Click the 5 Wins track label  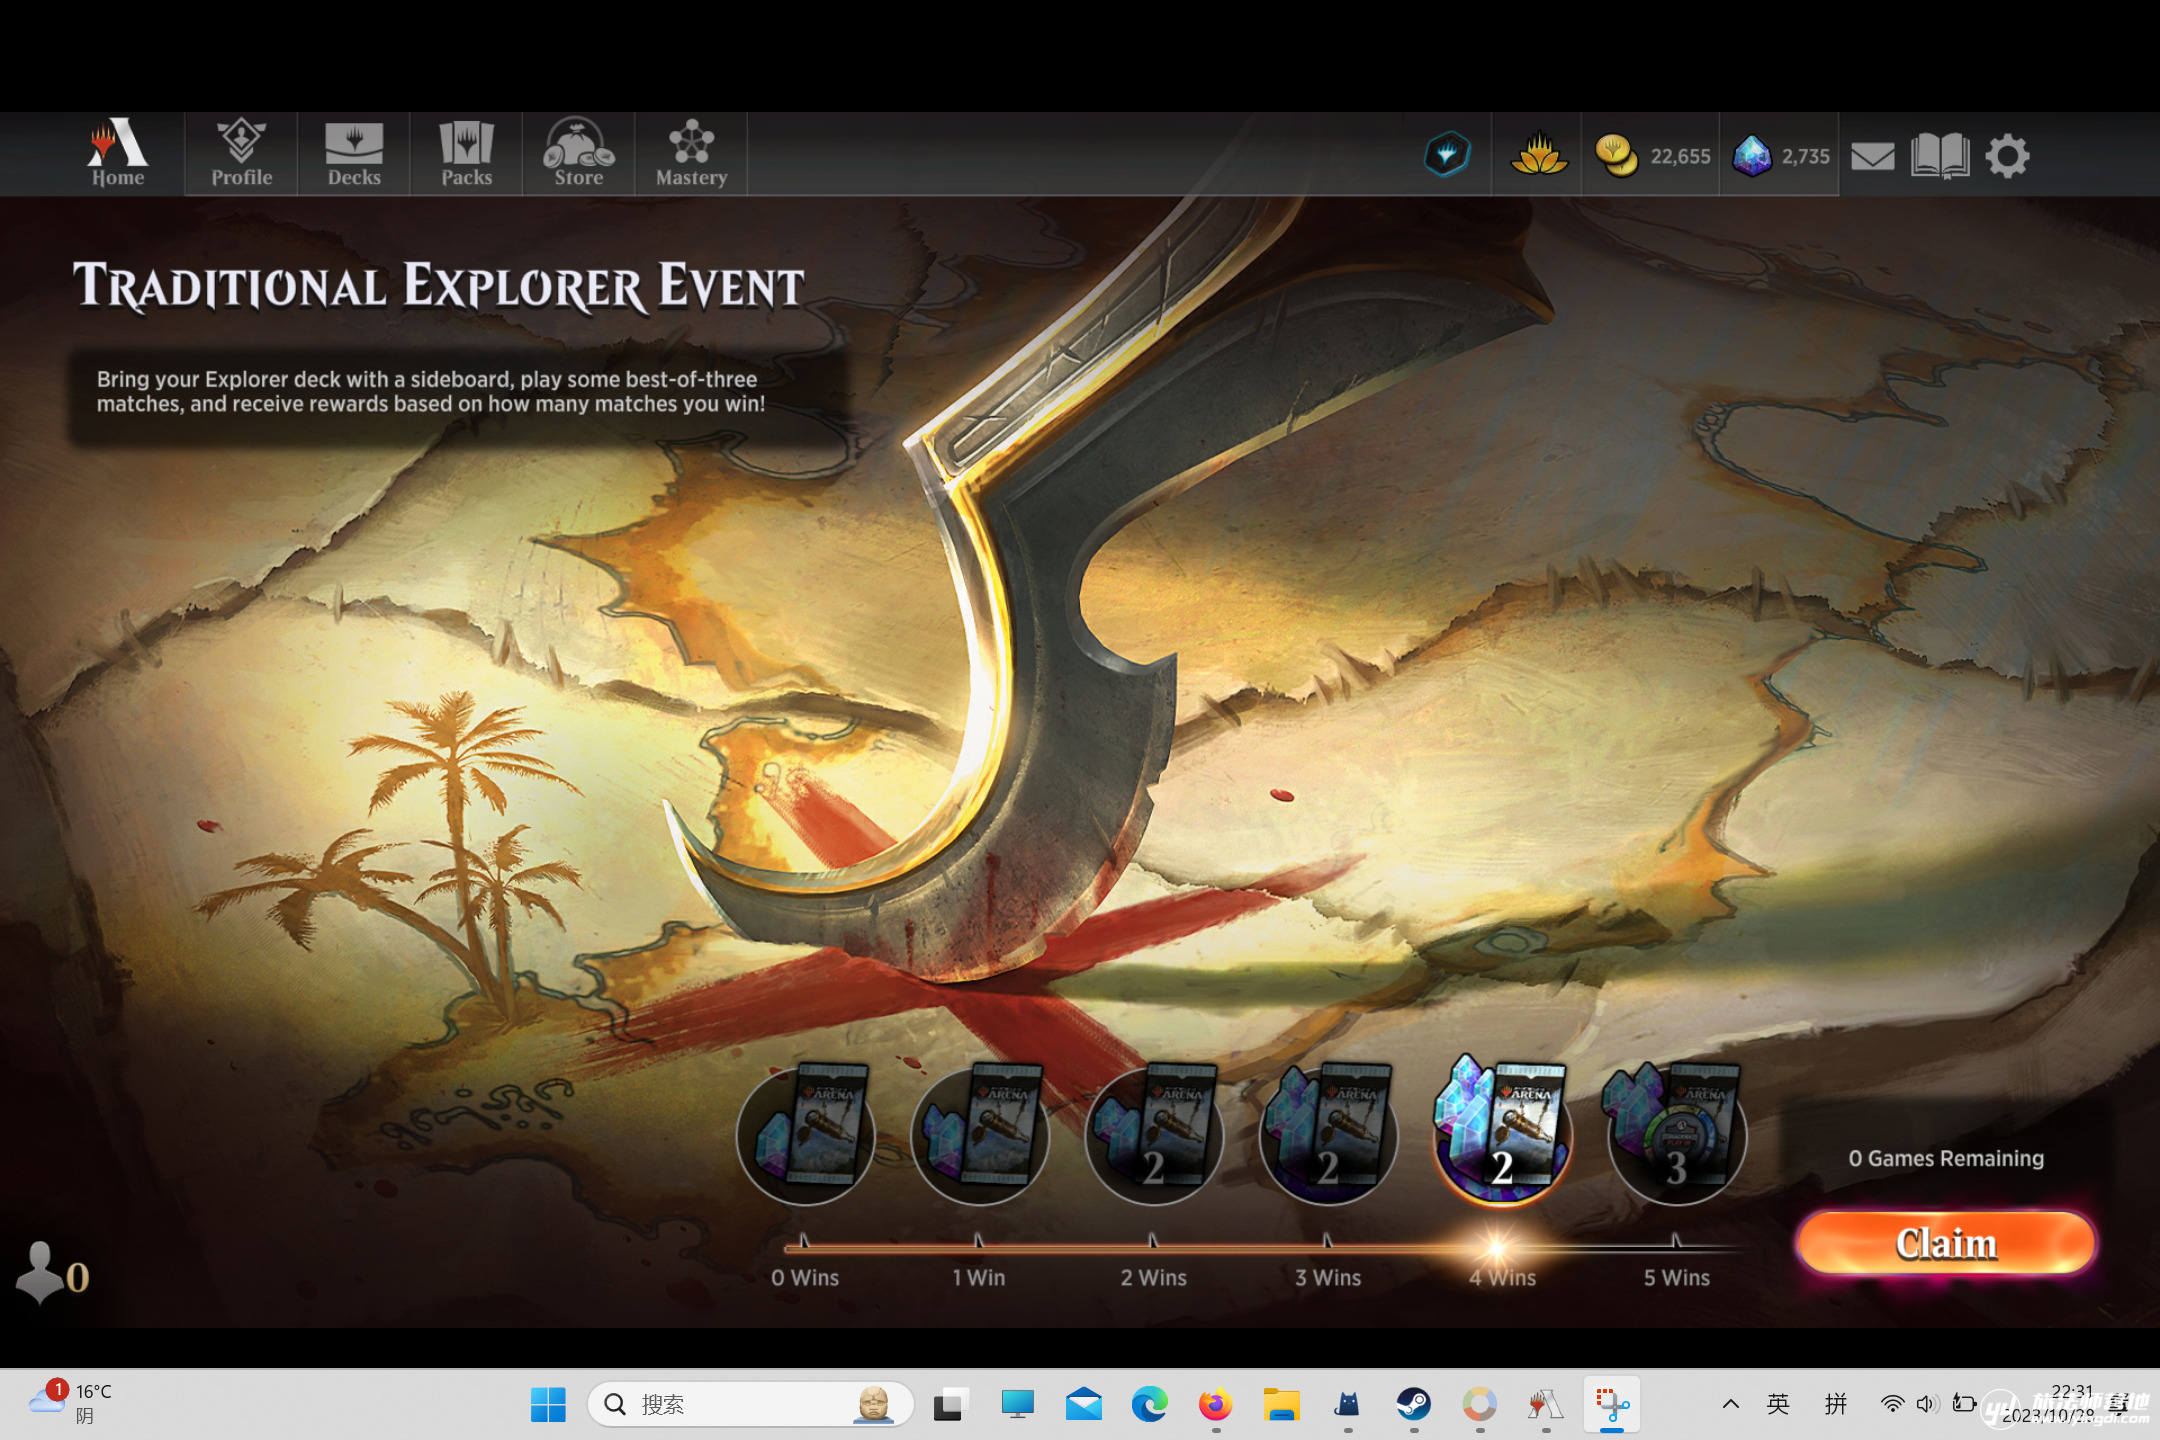(1677, 1277)
